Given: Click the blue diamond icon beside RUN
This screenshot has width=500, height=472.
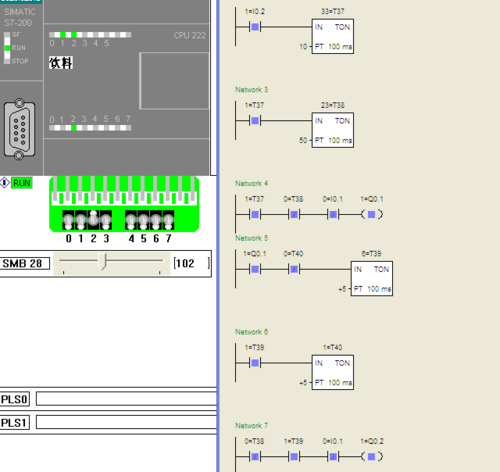Looking at the screenshot, I should [x=5, y=183].
